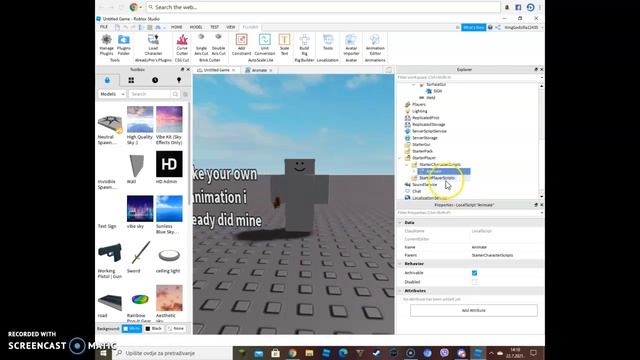Switch to Toolbox Recent tab
Image resolution: width=640 pixels, height=360 pixels.
pos(155,80)
